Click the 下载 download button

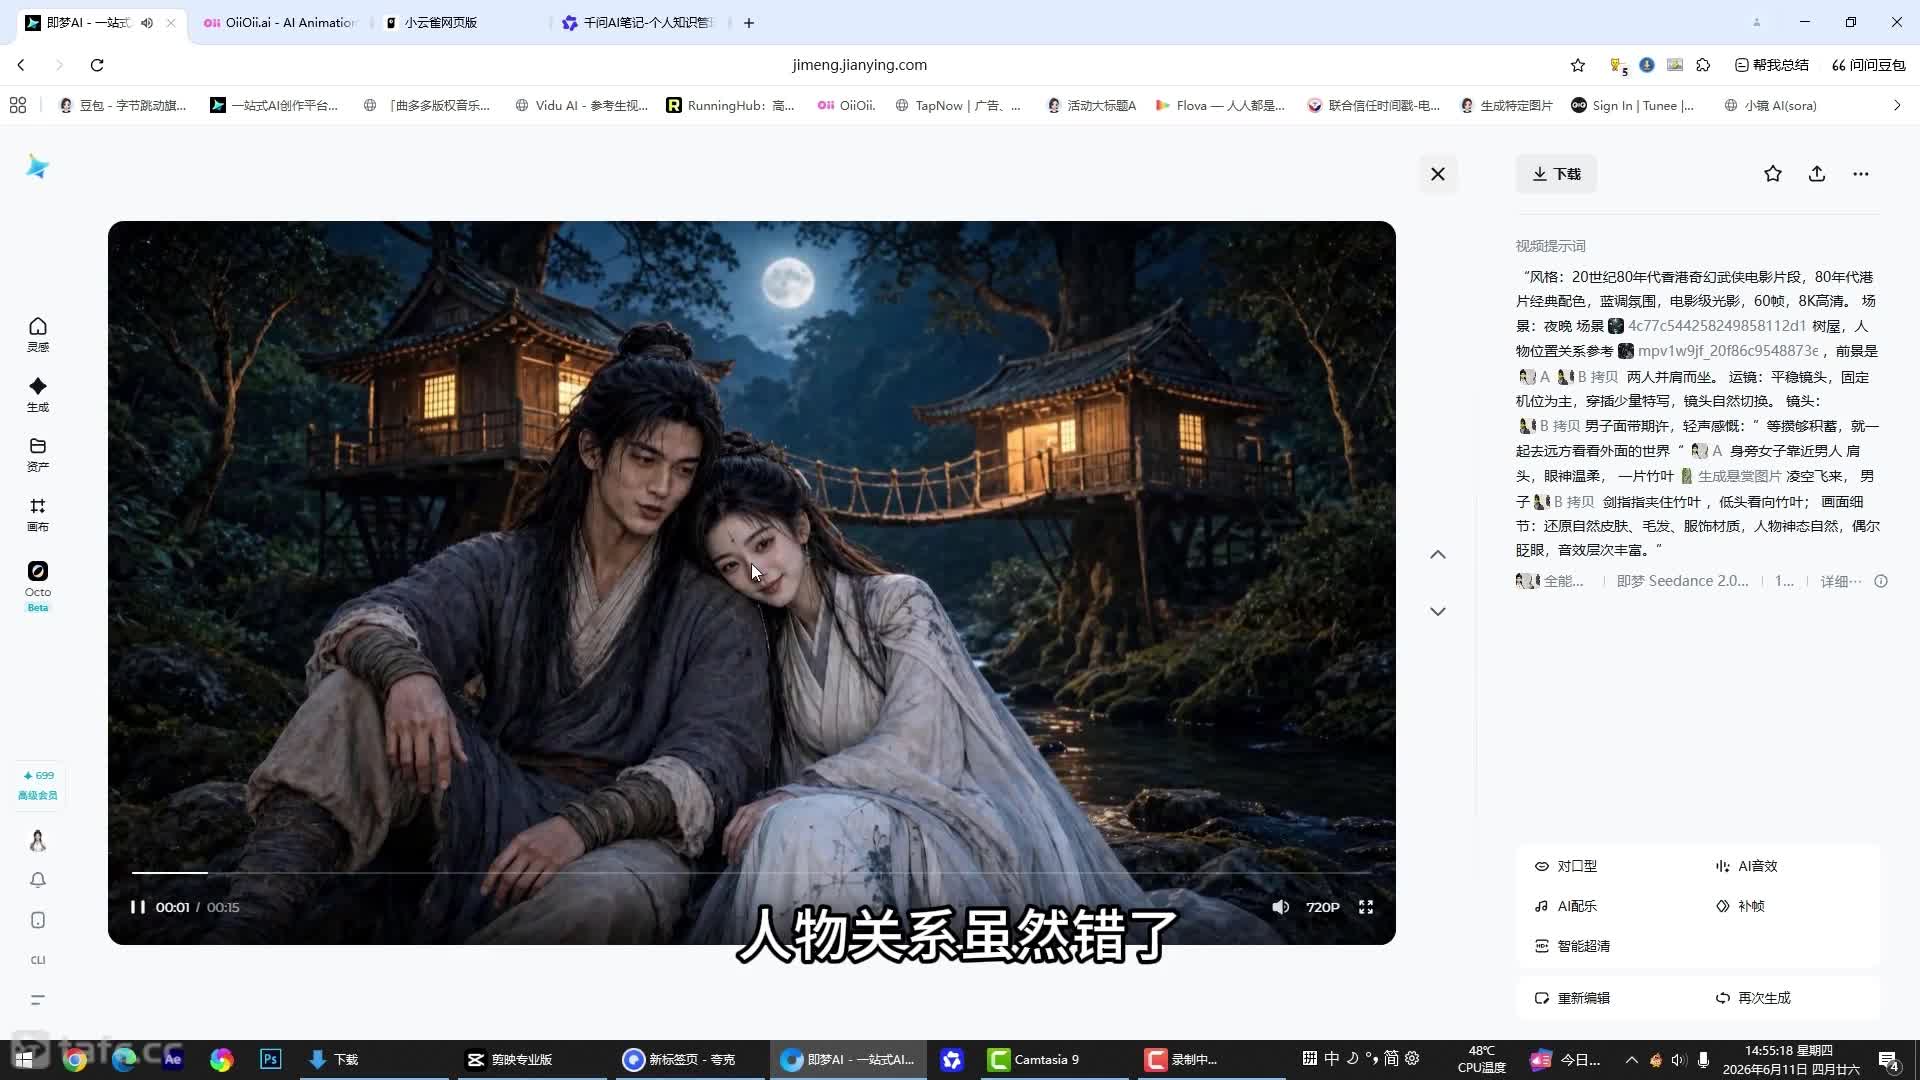pos(1556,174)
